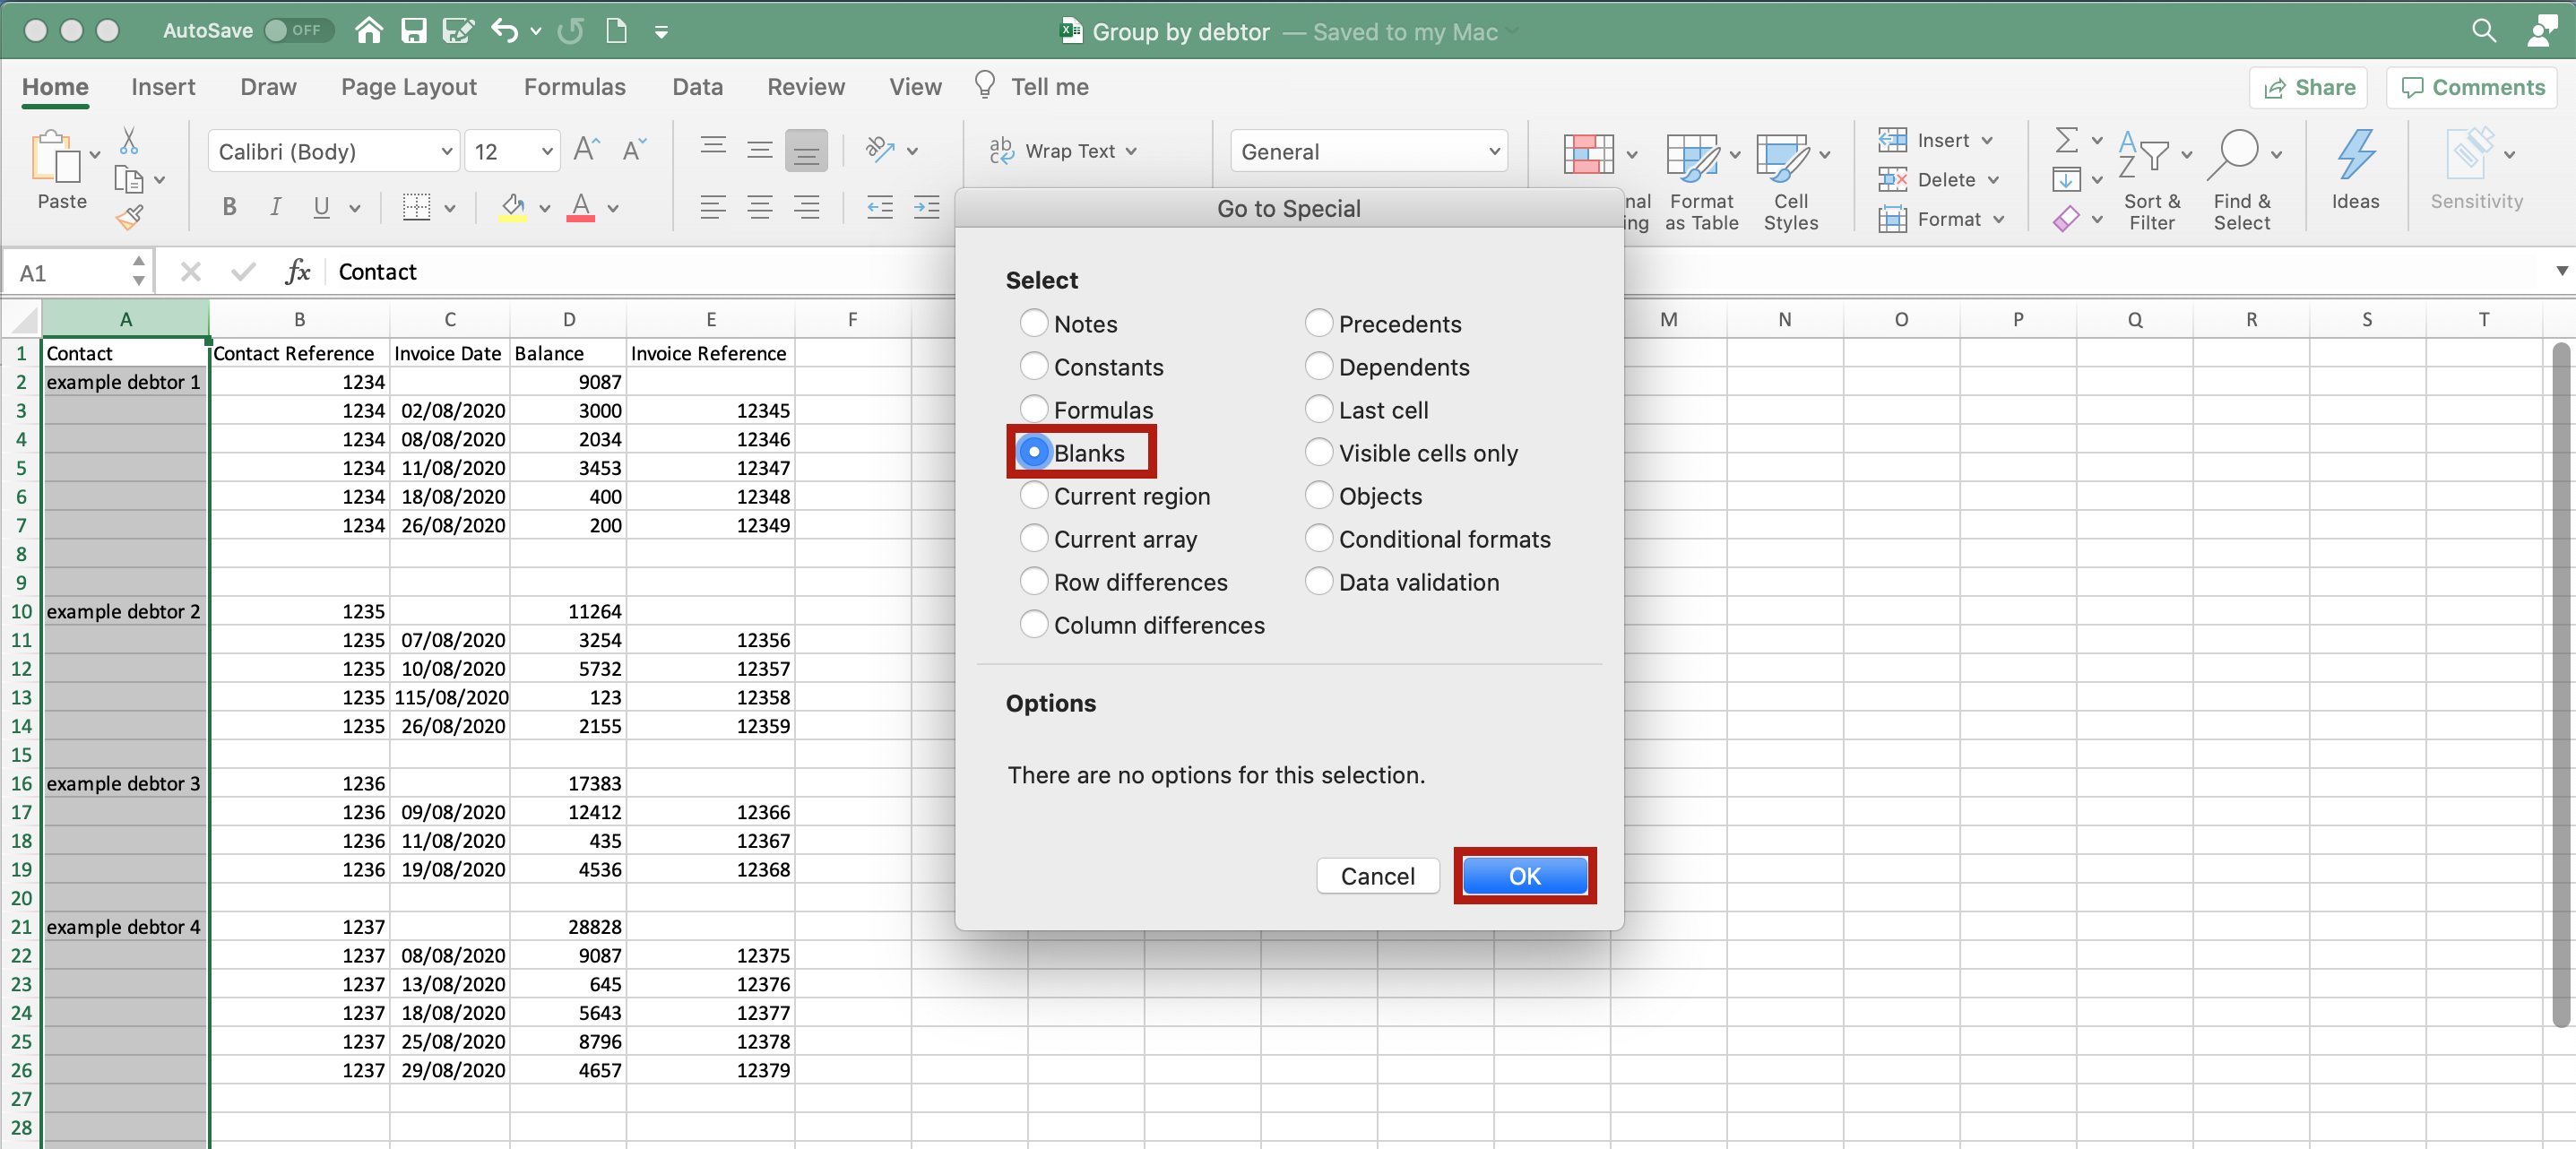This screenshot has height=1149, width=2576.
Task: Open the font size dropdown
Action: (547, 151)
